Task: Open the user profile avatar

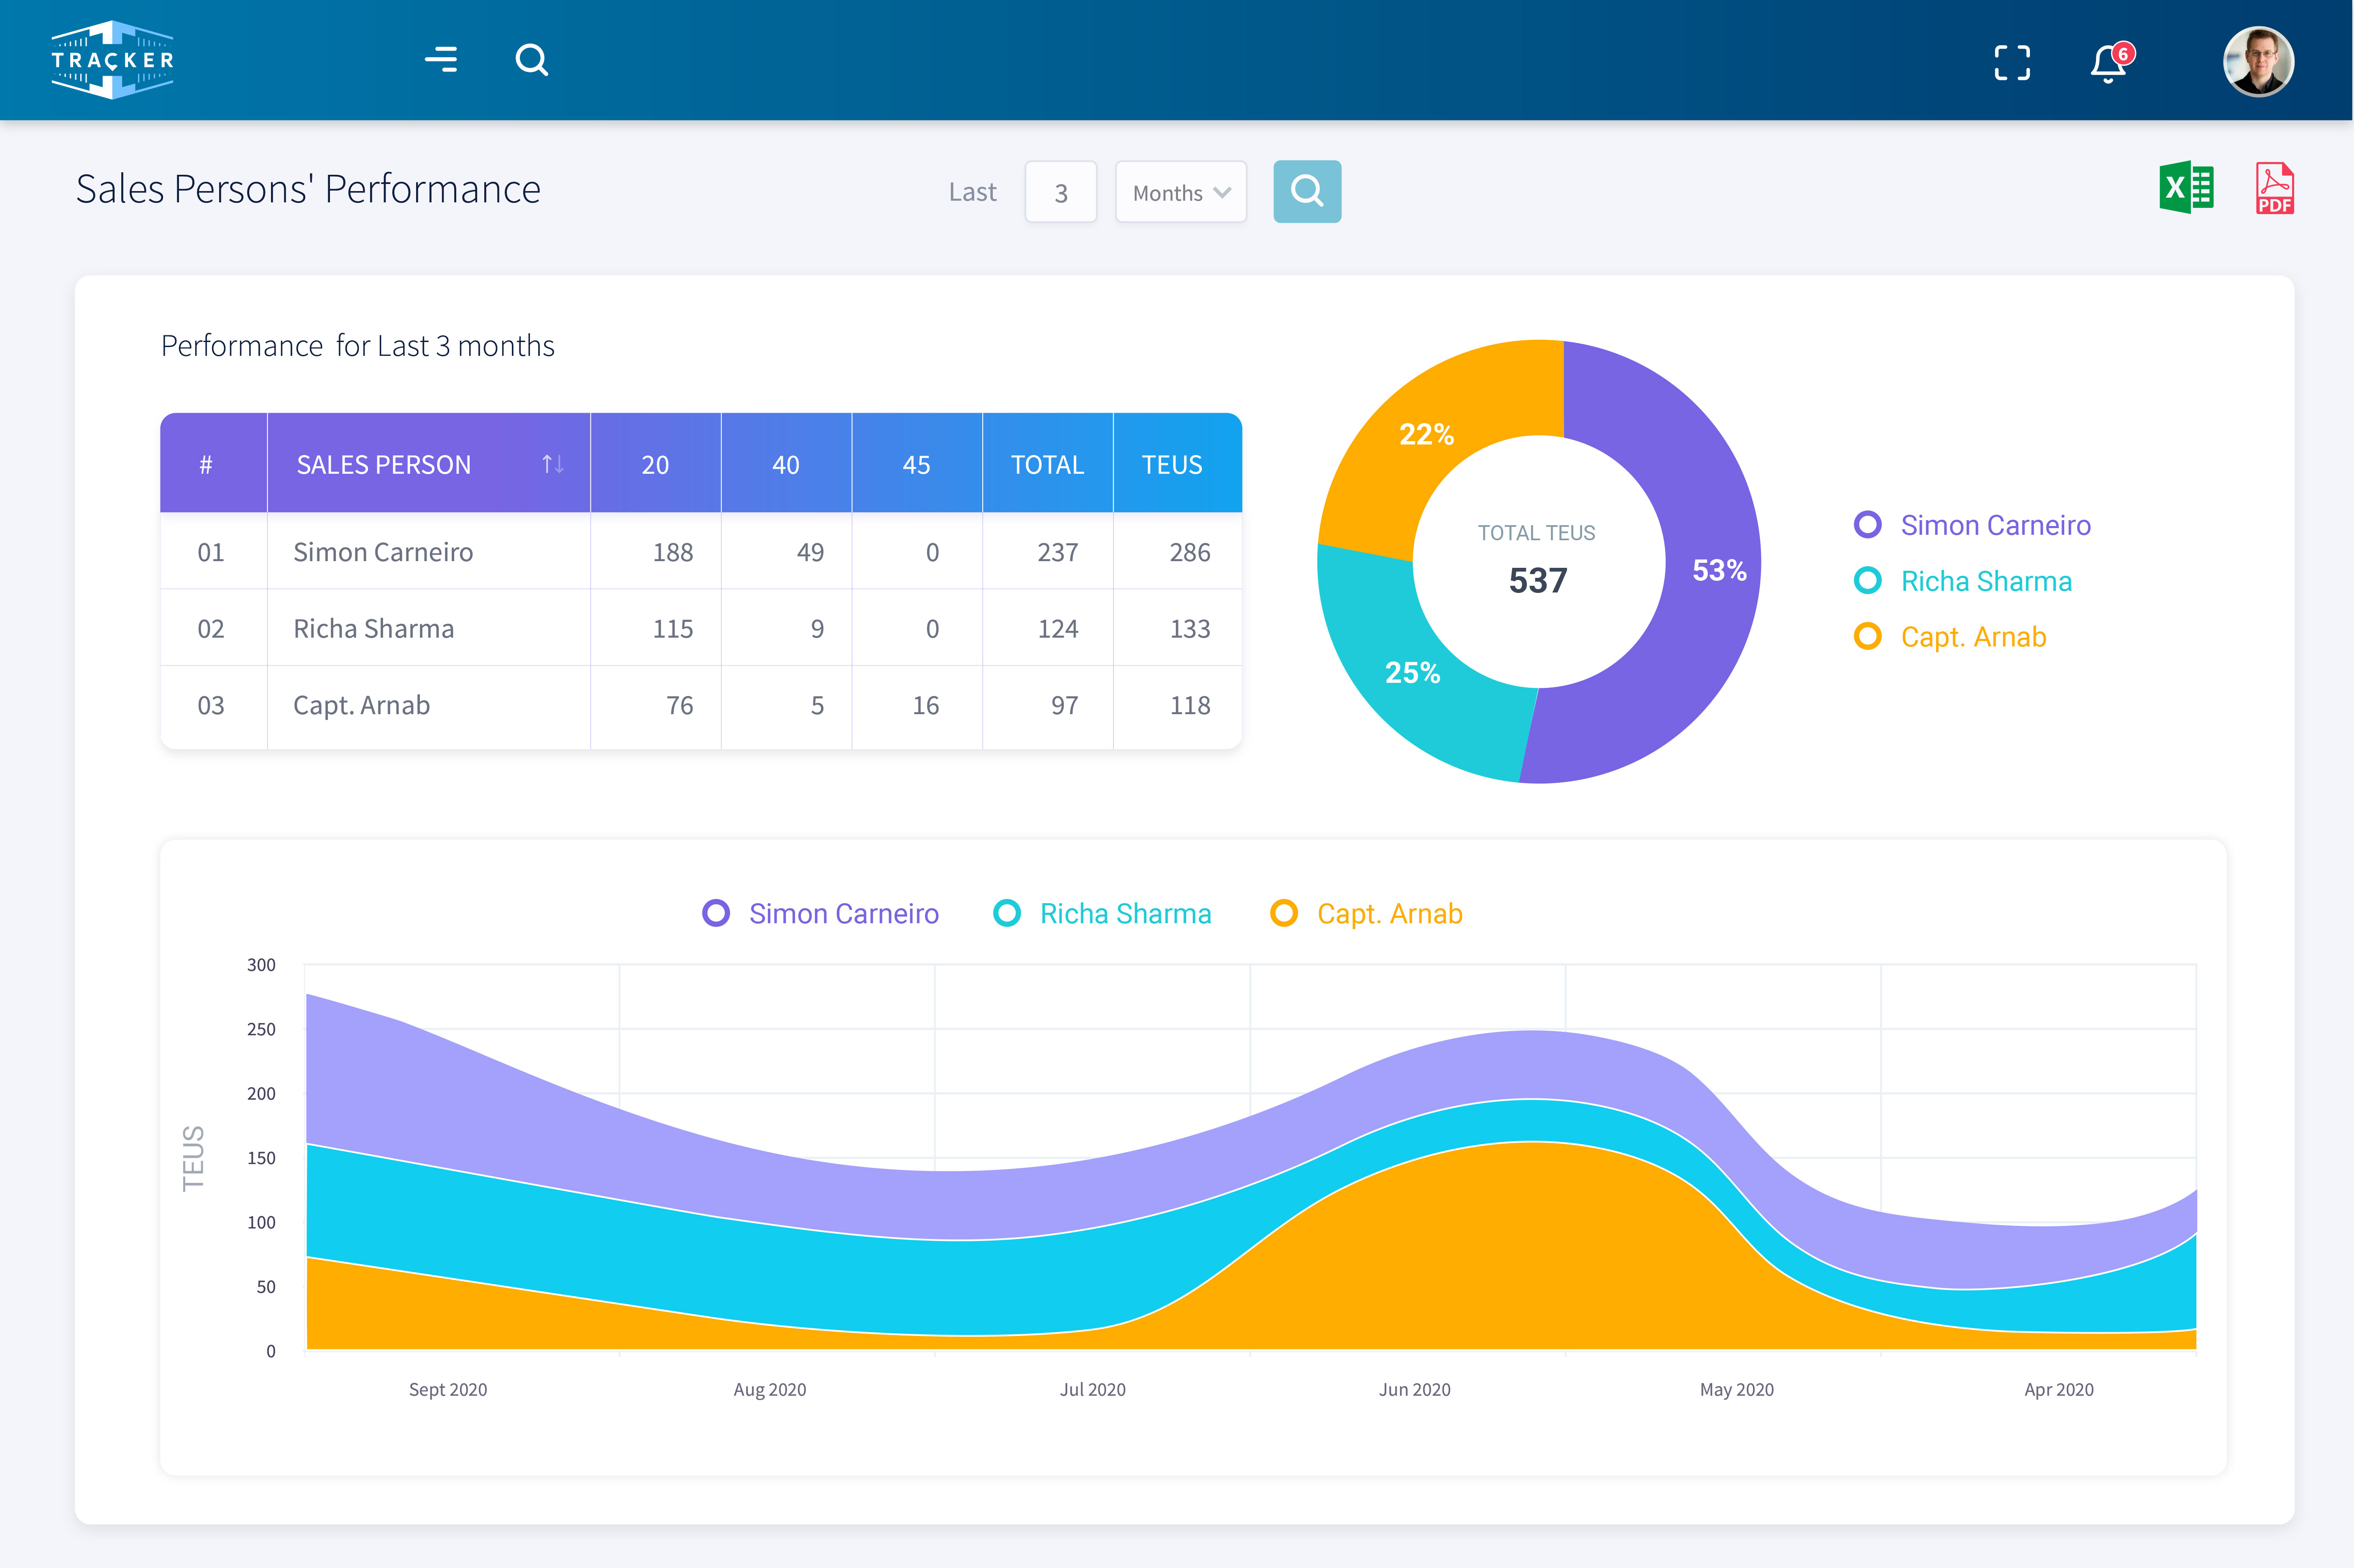Action: (2258, 61)
